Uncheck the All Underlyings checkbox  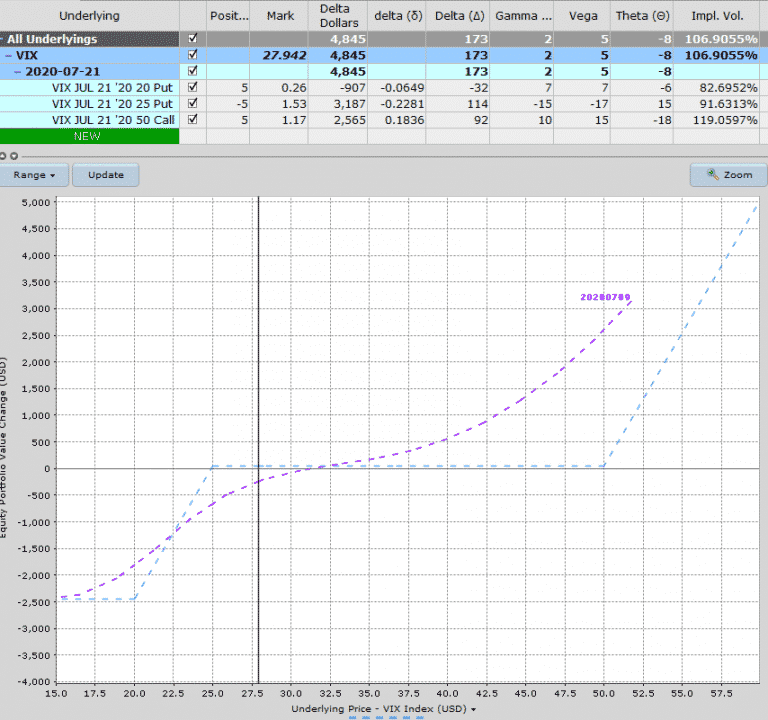coord(193,38)
